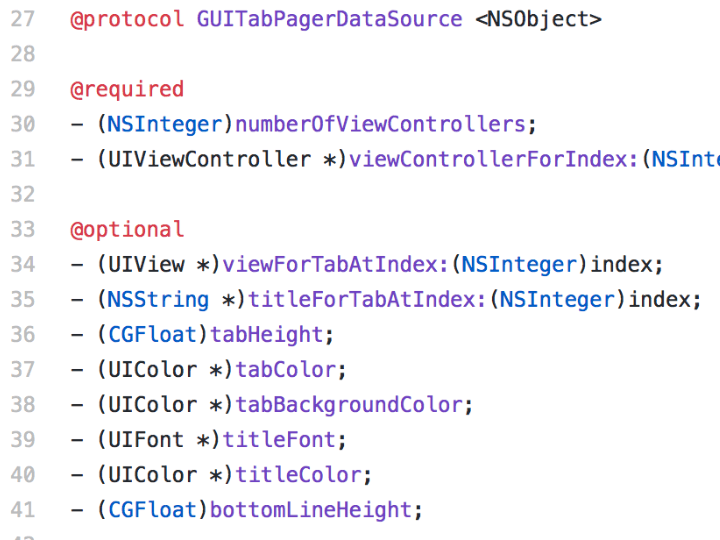
Task: Click line number 31
Action: (22, 160)
